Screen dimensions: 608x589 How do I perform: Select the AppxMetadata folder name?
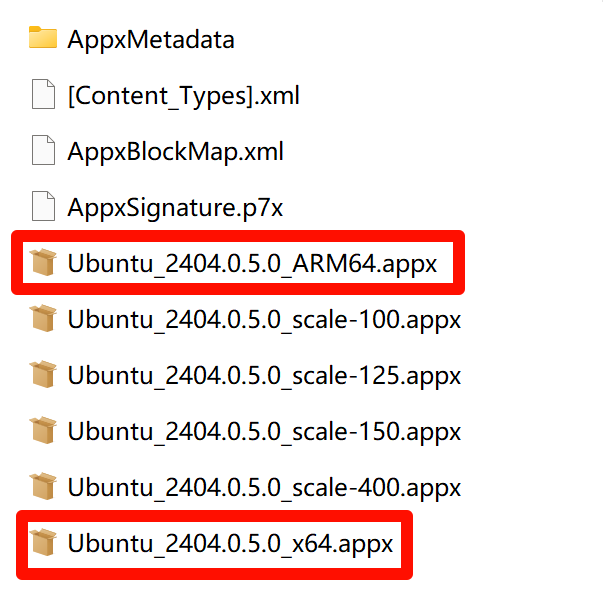pos(151,40)
